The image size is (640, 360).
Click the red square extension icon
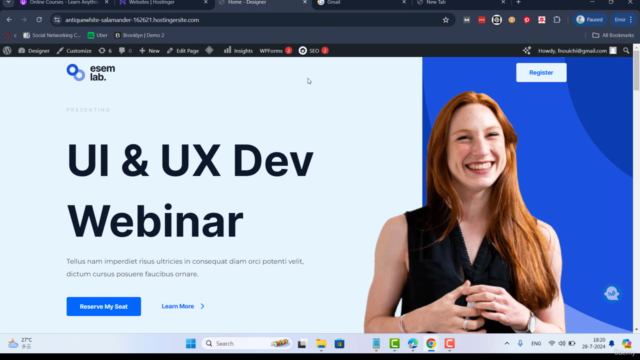(x=482, y=20)
